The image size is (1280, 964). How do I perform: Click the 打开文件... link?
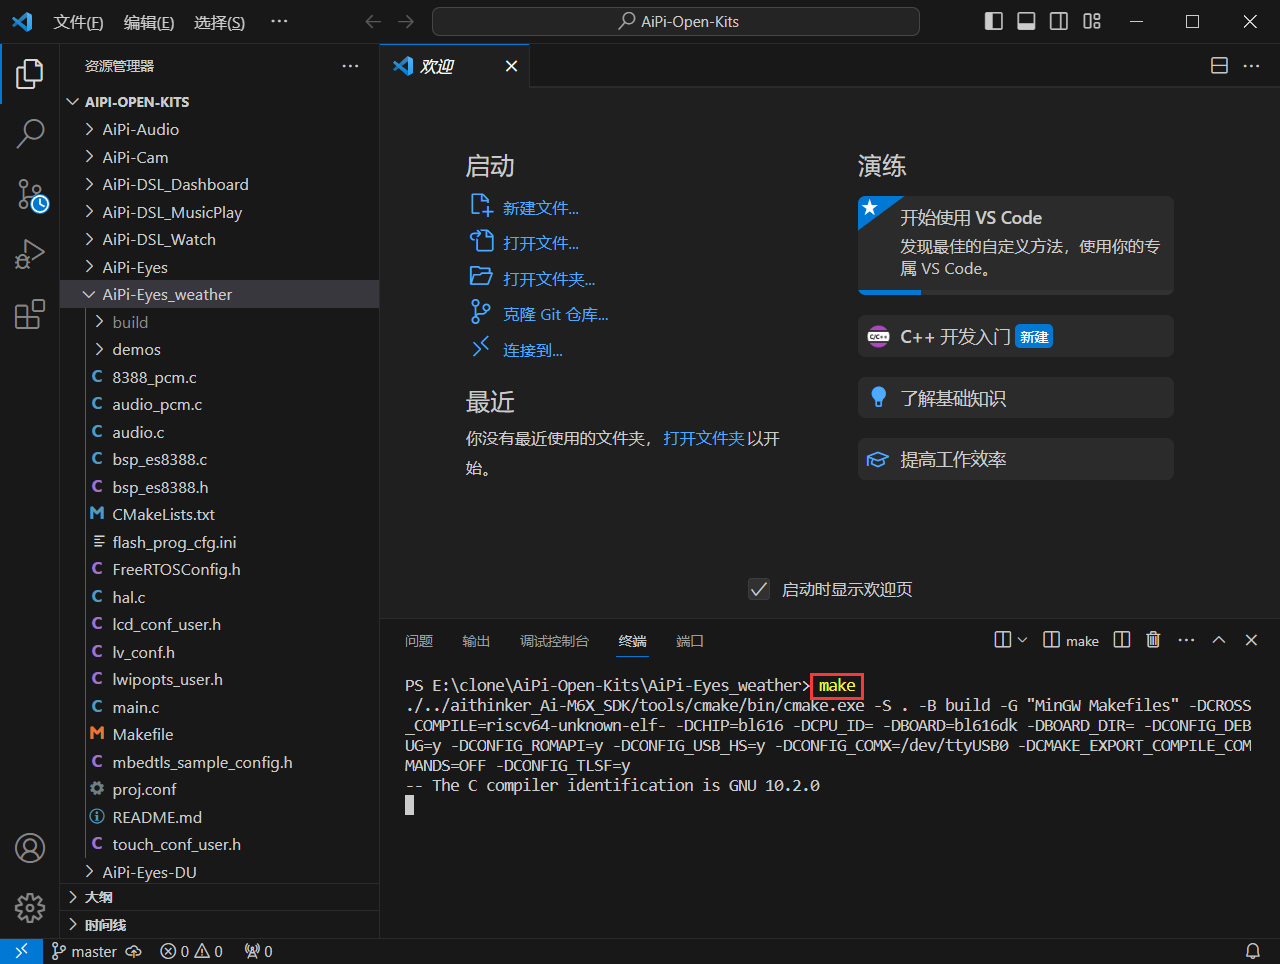tap(525, 243)
